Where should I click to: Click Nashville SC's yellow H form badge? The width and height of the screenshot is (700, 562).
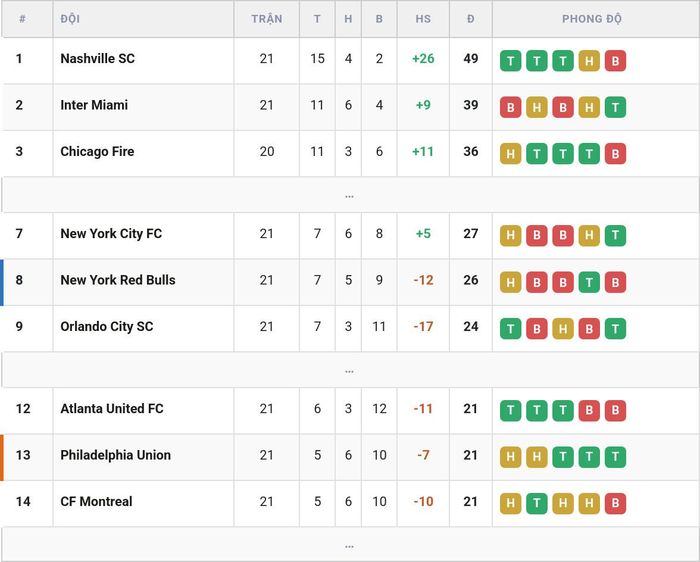[x=589, y=61]
